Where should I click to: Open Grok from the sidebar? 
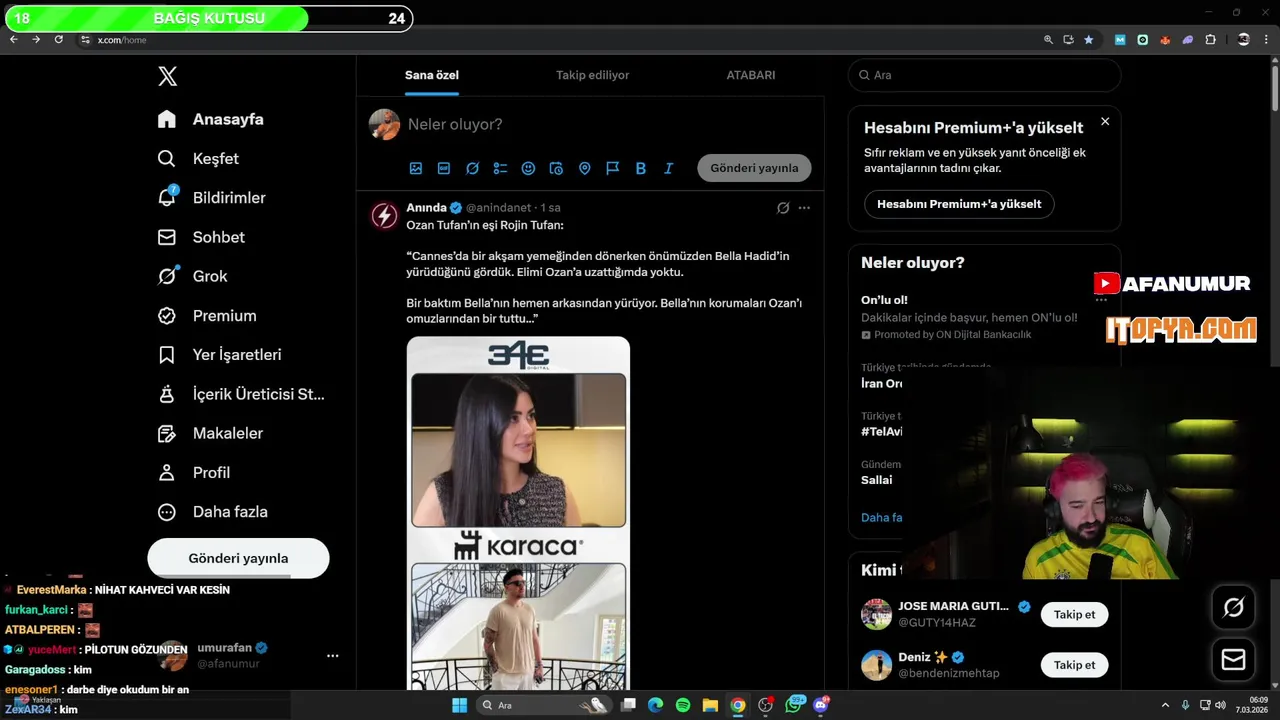pyautogui.click(x=193, y=276)
